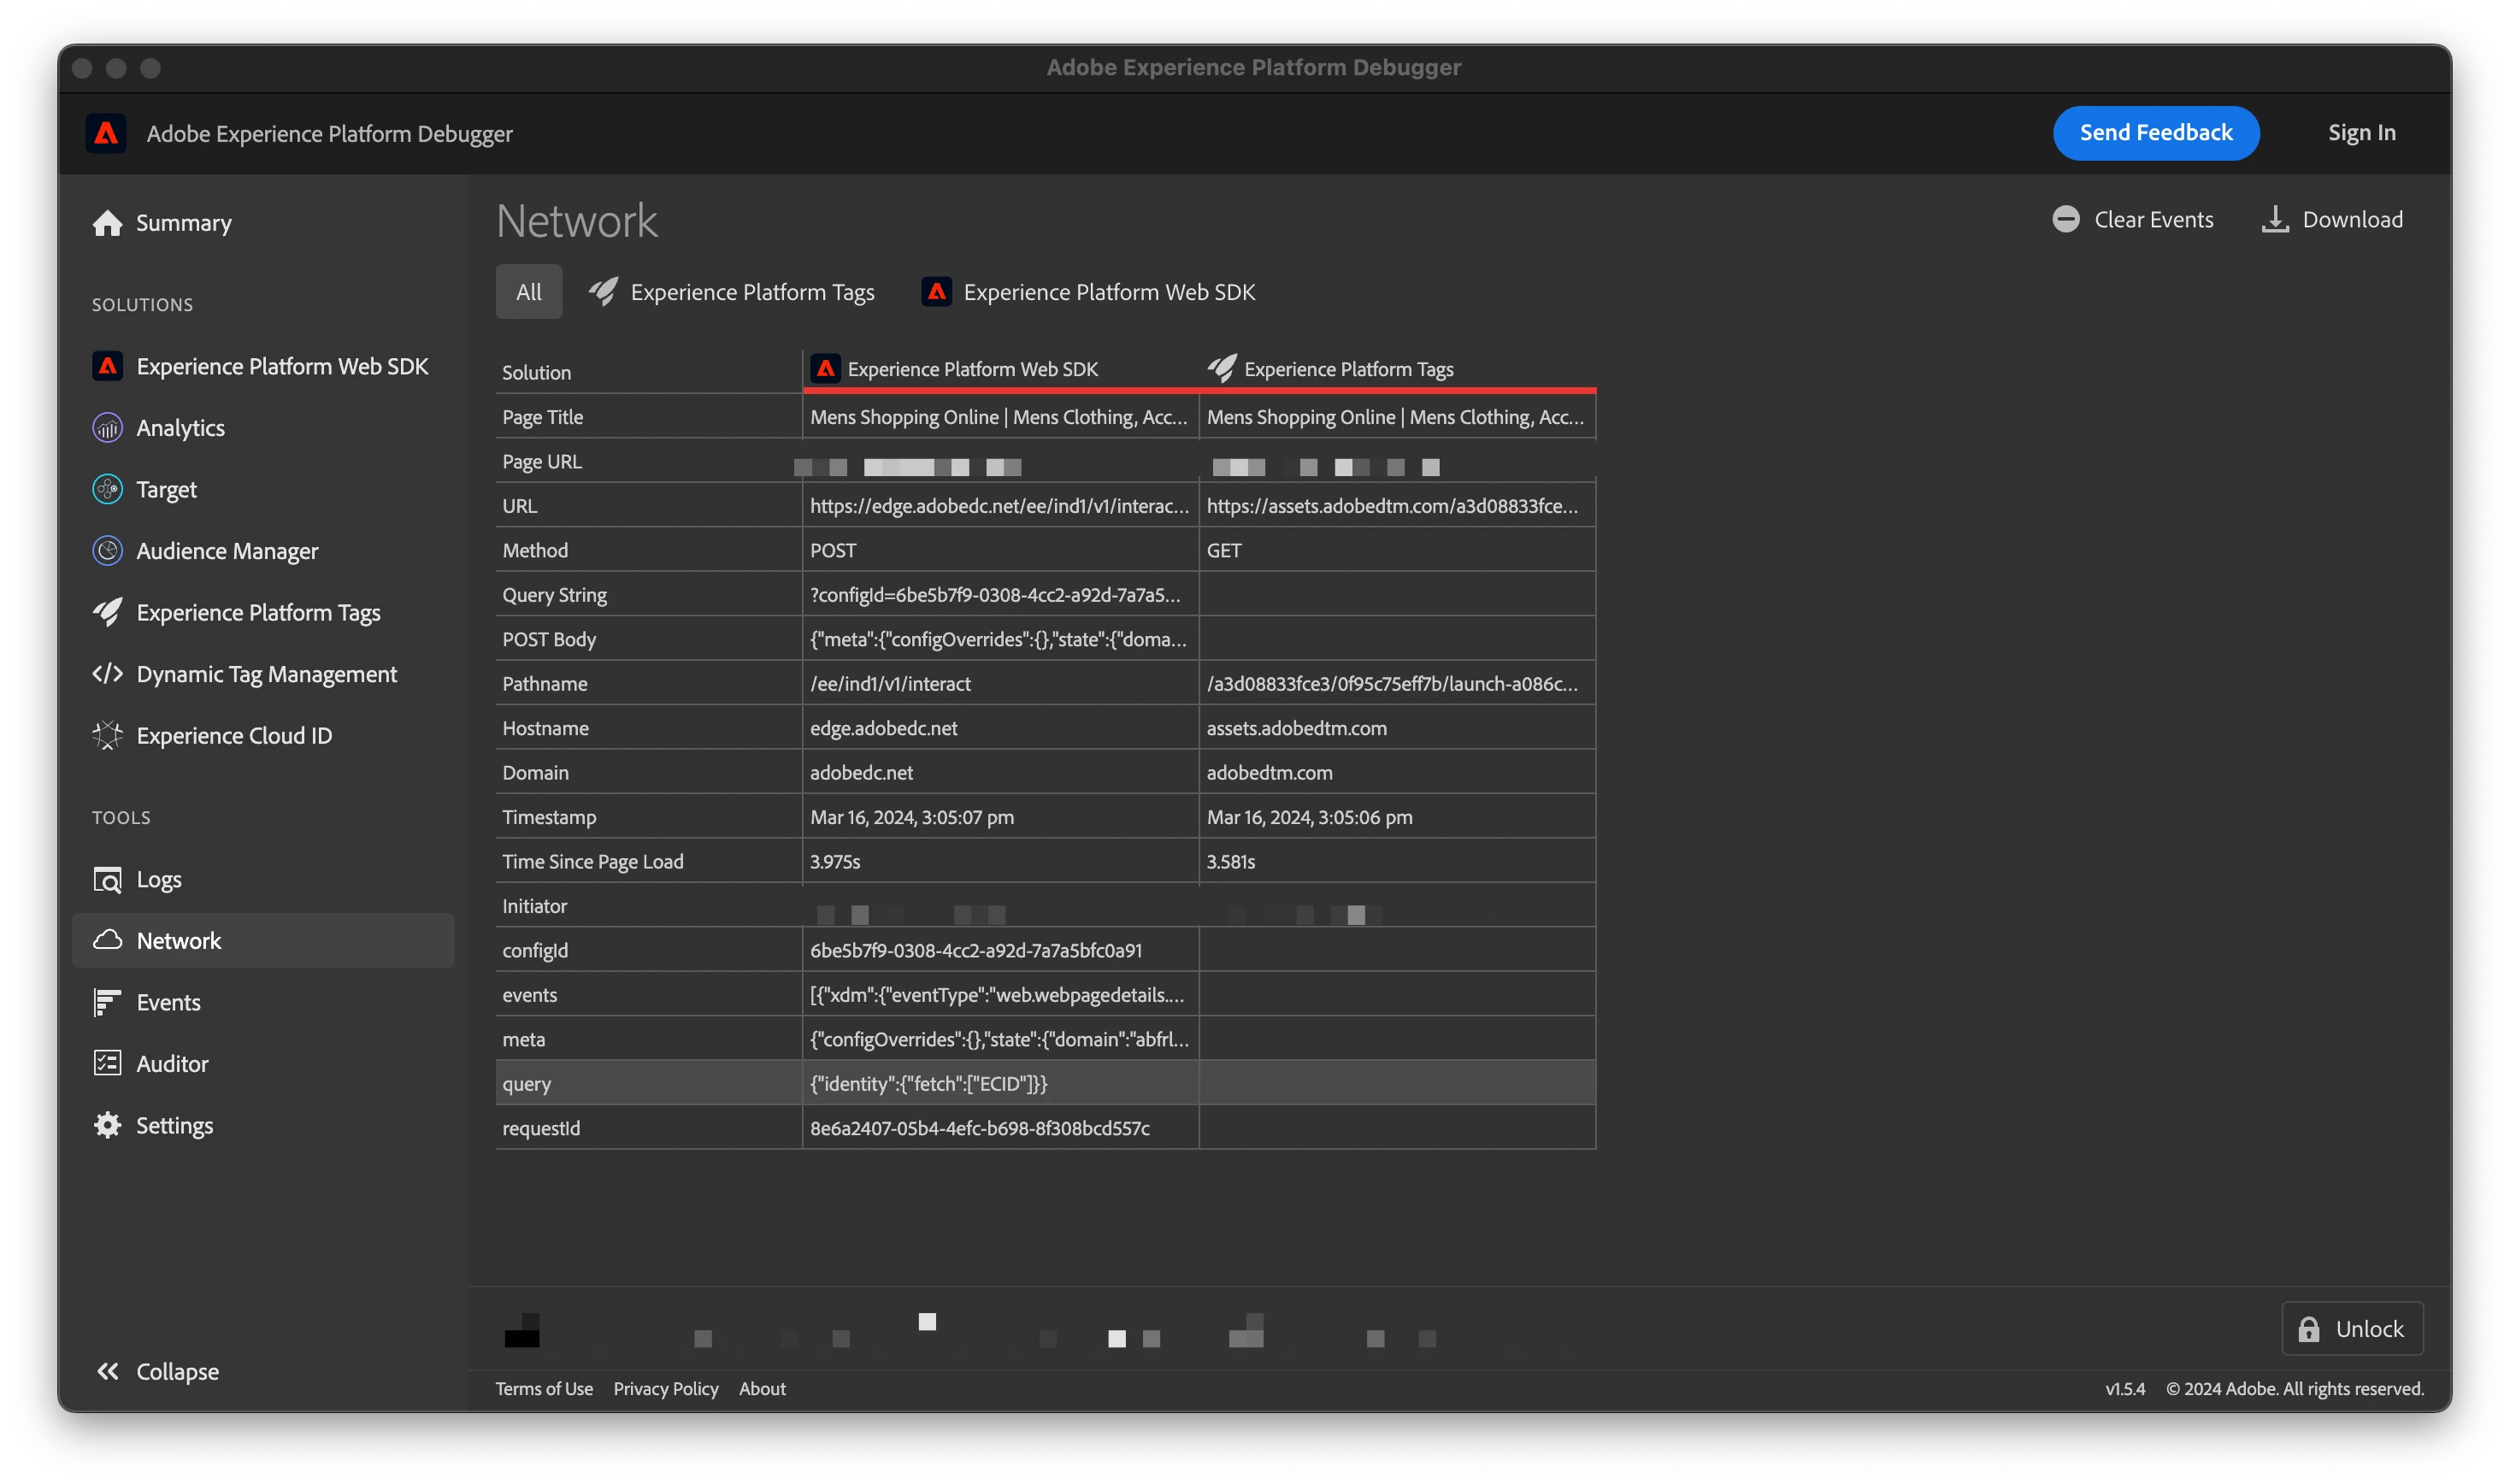Click the Events tool icon
Viewport: 2510px width, 1484px height.
[107, 1002]
